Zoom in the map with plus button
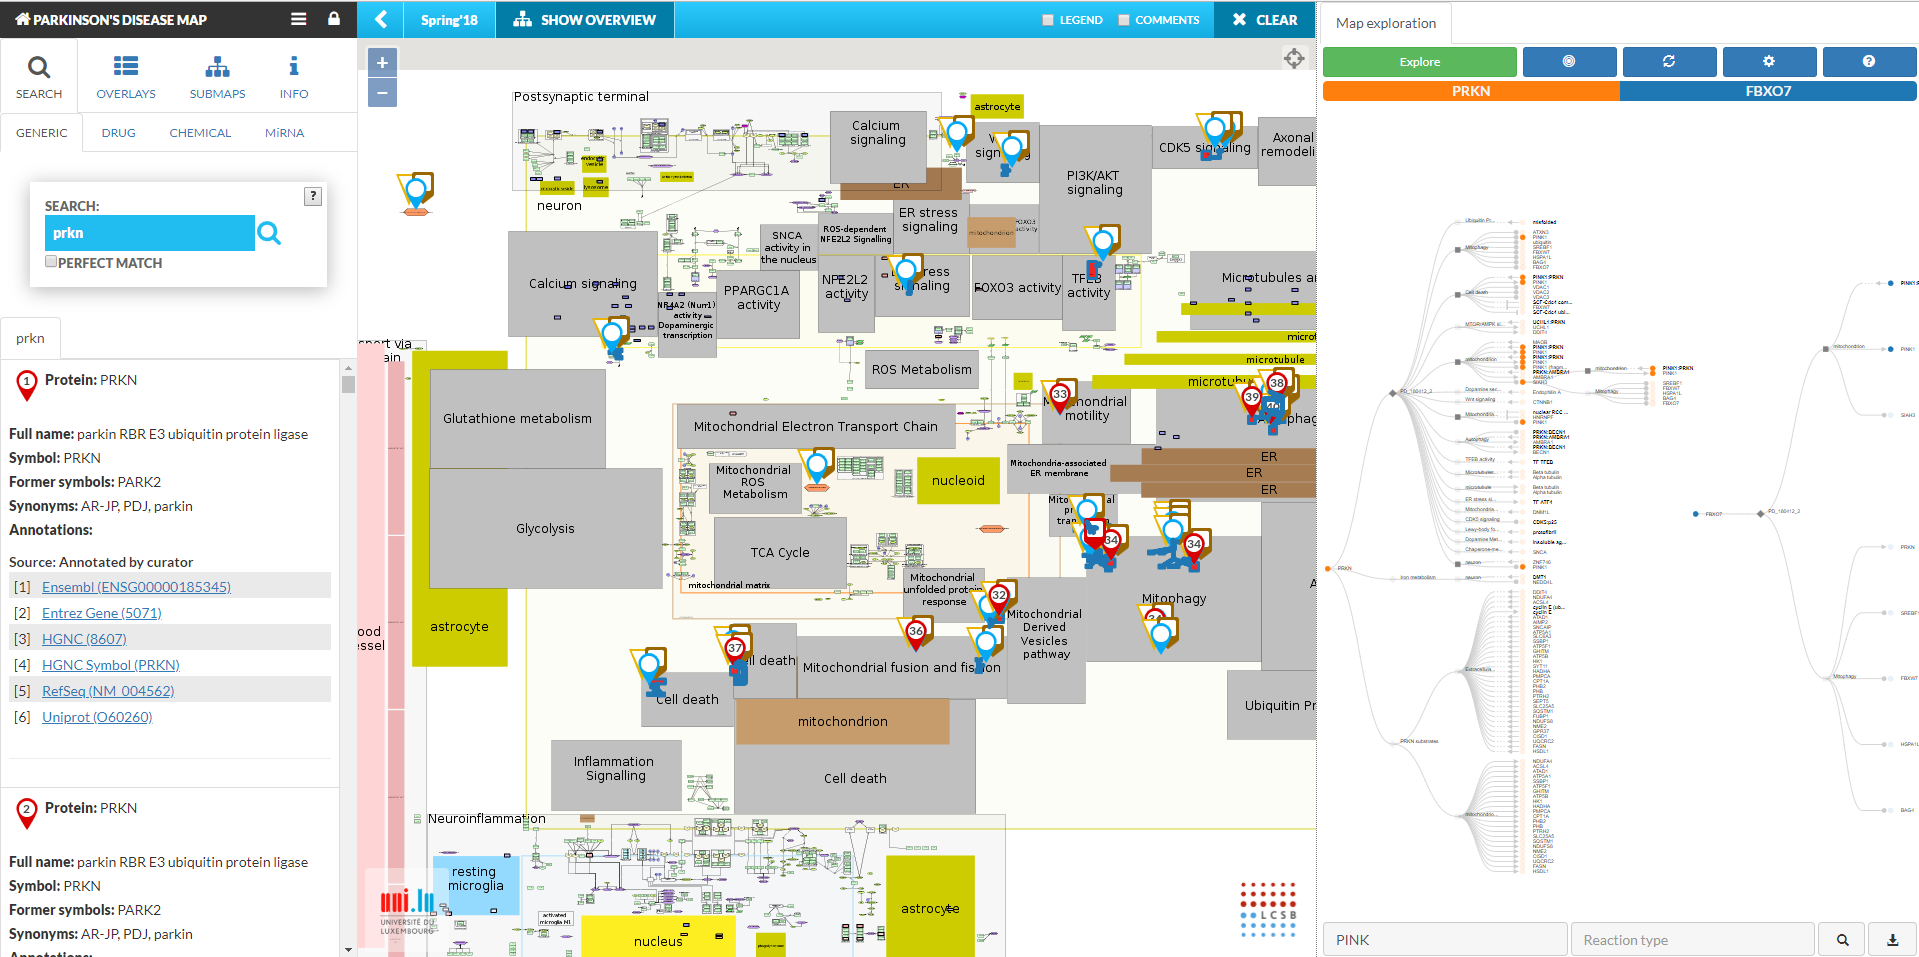Viewport: 1919px width, 957px height. [382, 62]
